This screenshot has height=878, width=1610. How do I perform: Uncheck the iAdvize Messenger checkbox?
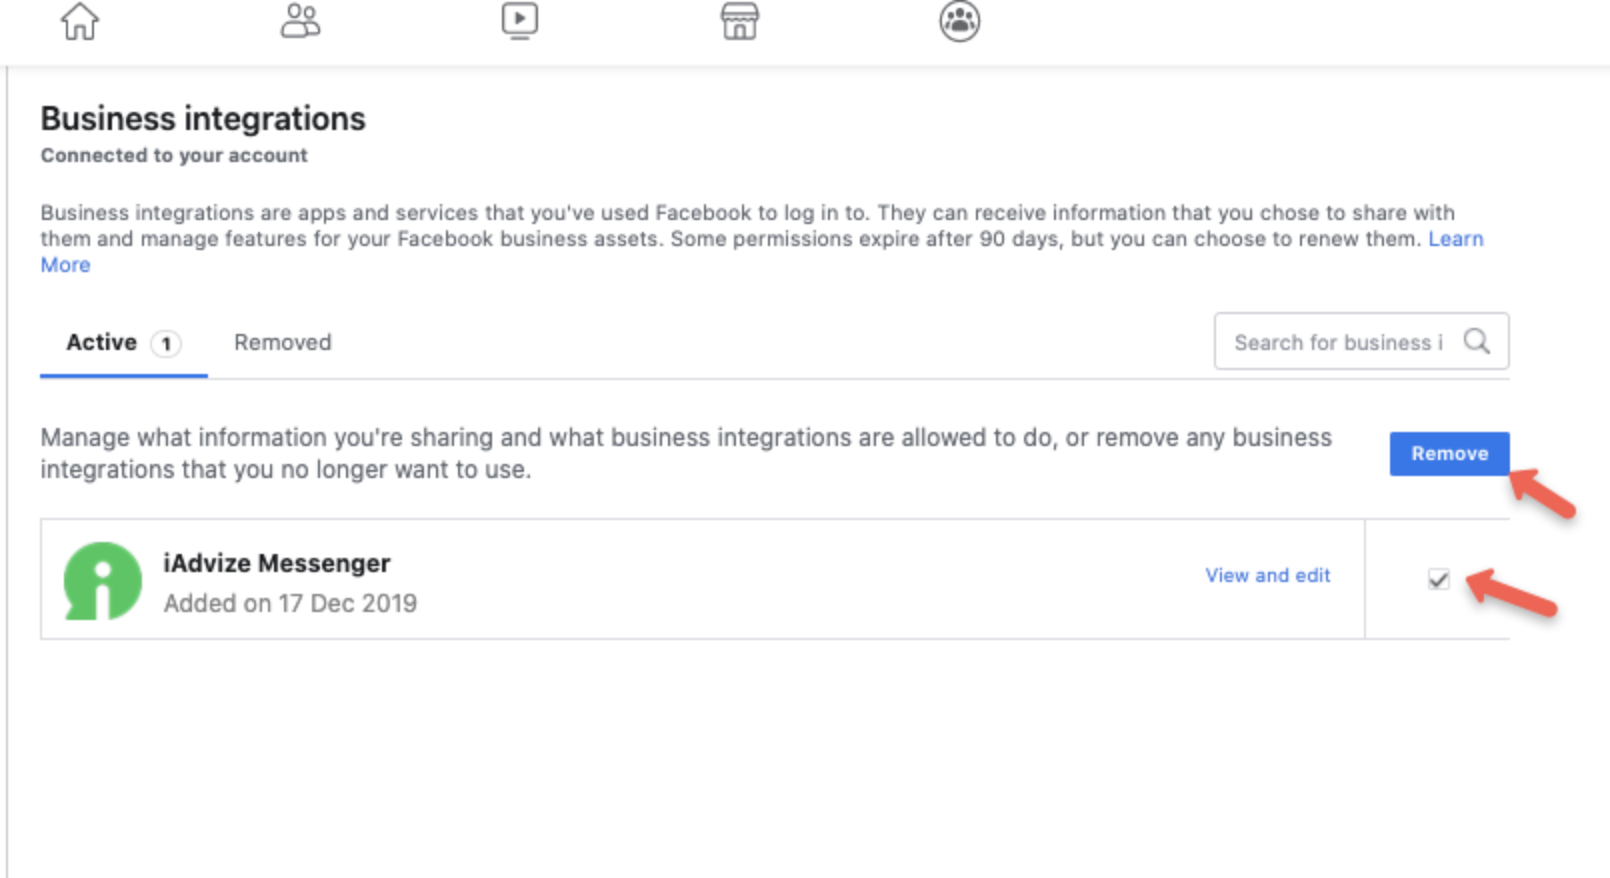click(x=1438, y=579)
